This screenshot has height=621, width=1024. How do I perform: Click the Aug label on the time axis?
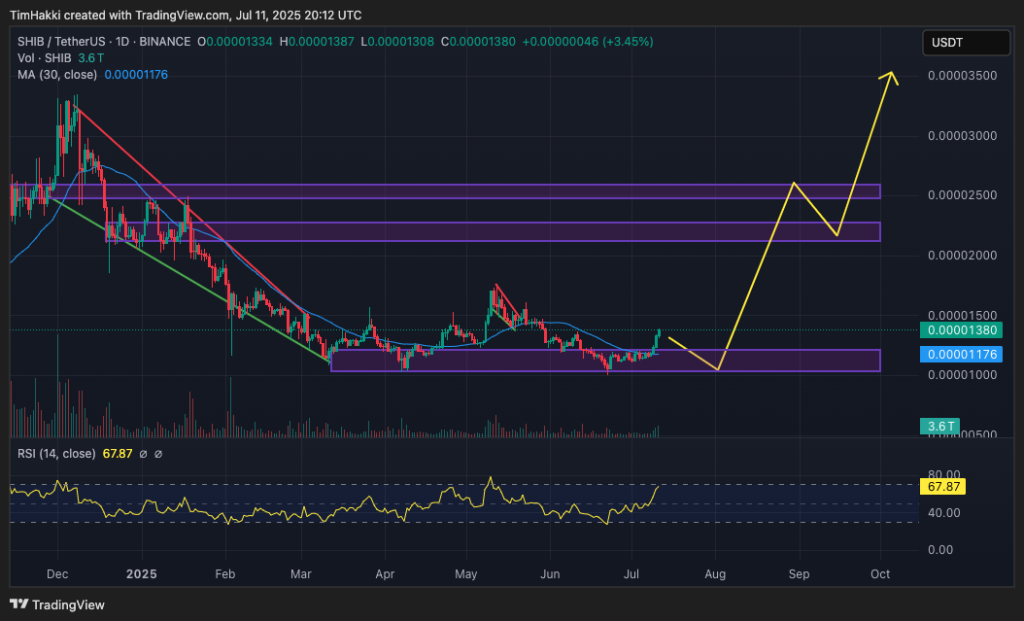(715, 575)
